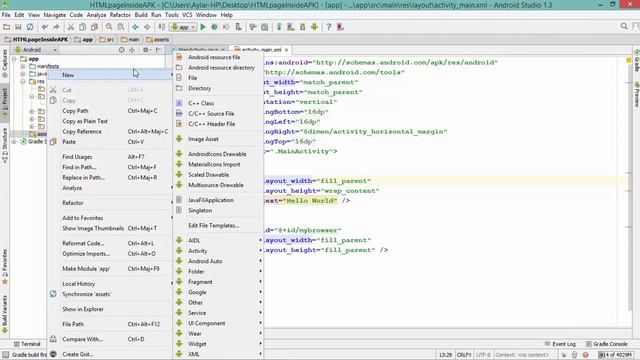640x360 pixels.
Task: Open project panel gear settings icon
Action: coord(146,50)
